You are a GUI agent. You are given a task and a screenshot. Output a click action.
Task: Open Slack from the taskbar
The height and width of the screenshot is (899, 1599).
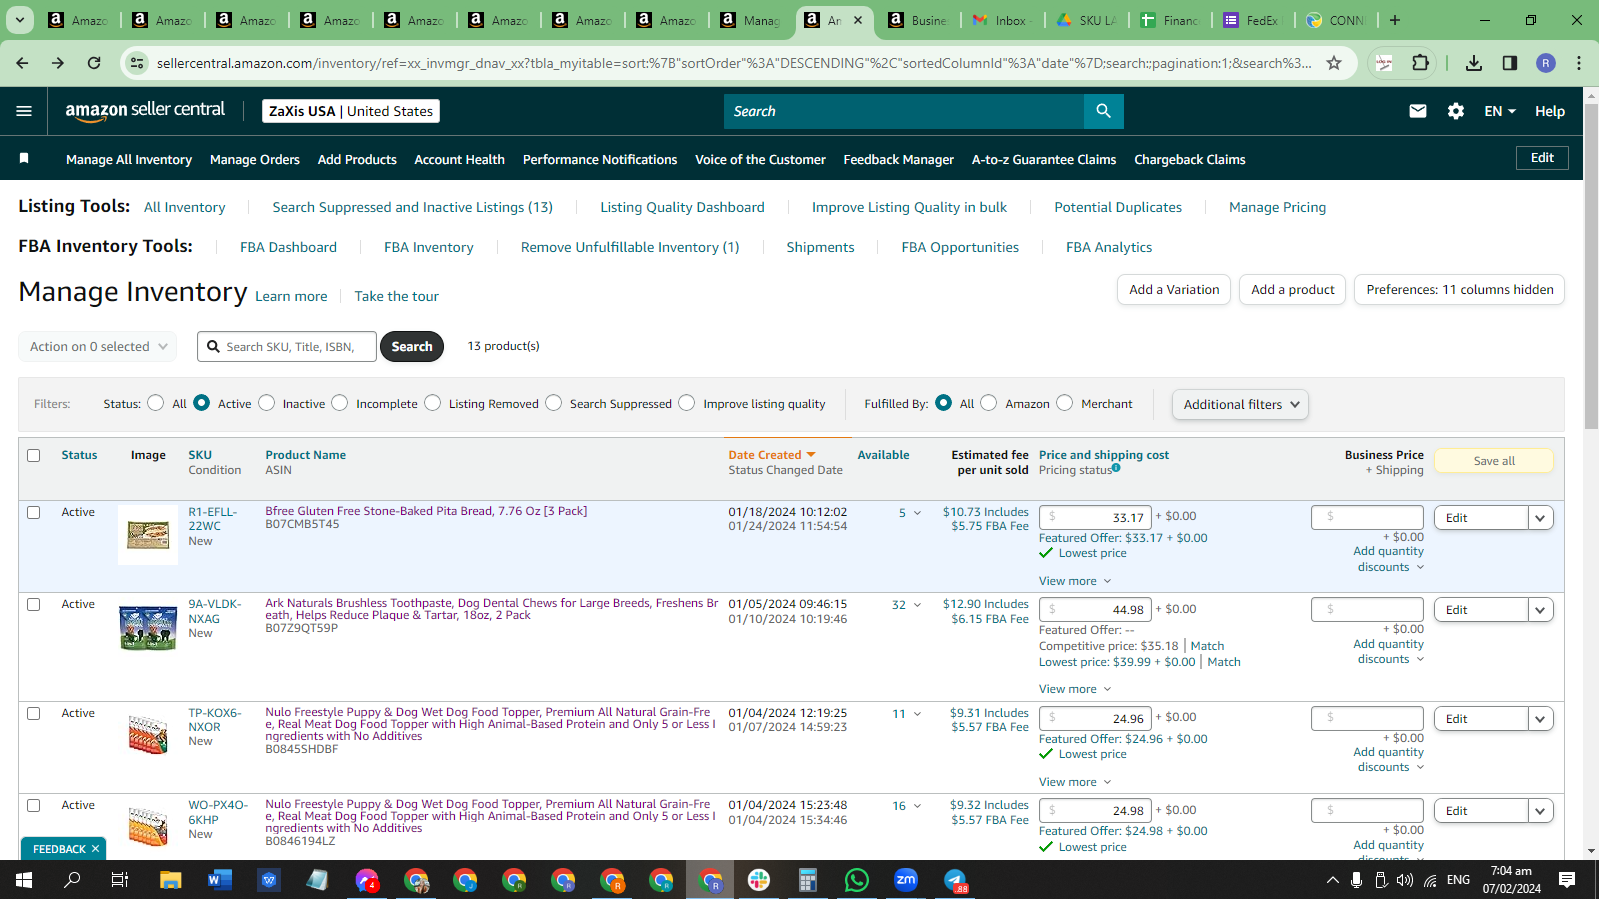click(759, 880)
